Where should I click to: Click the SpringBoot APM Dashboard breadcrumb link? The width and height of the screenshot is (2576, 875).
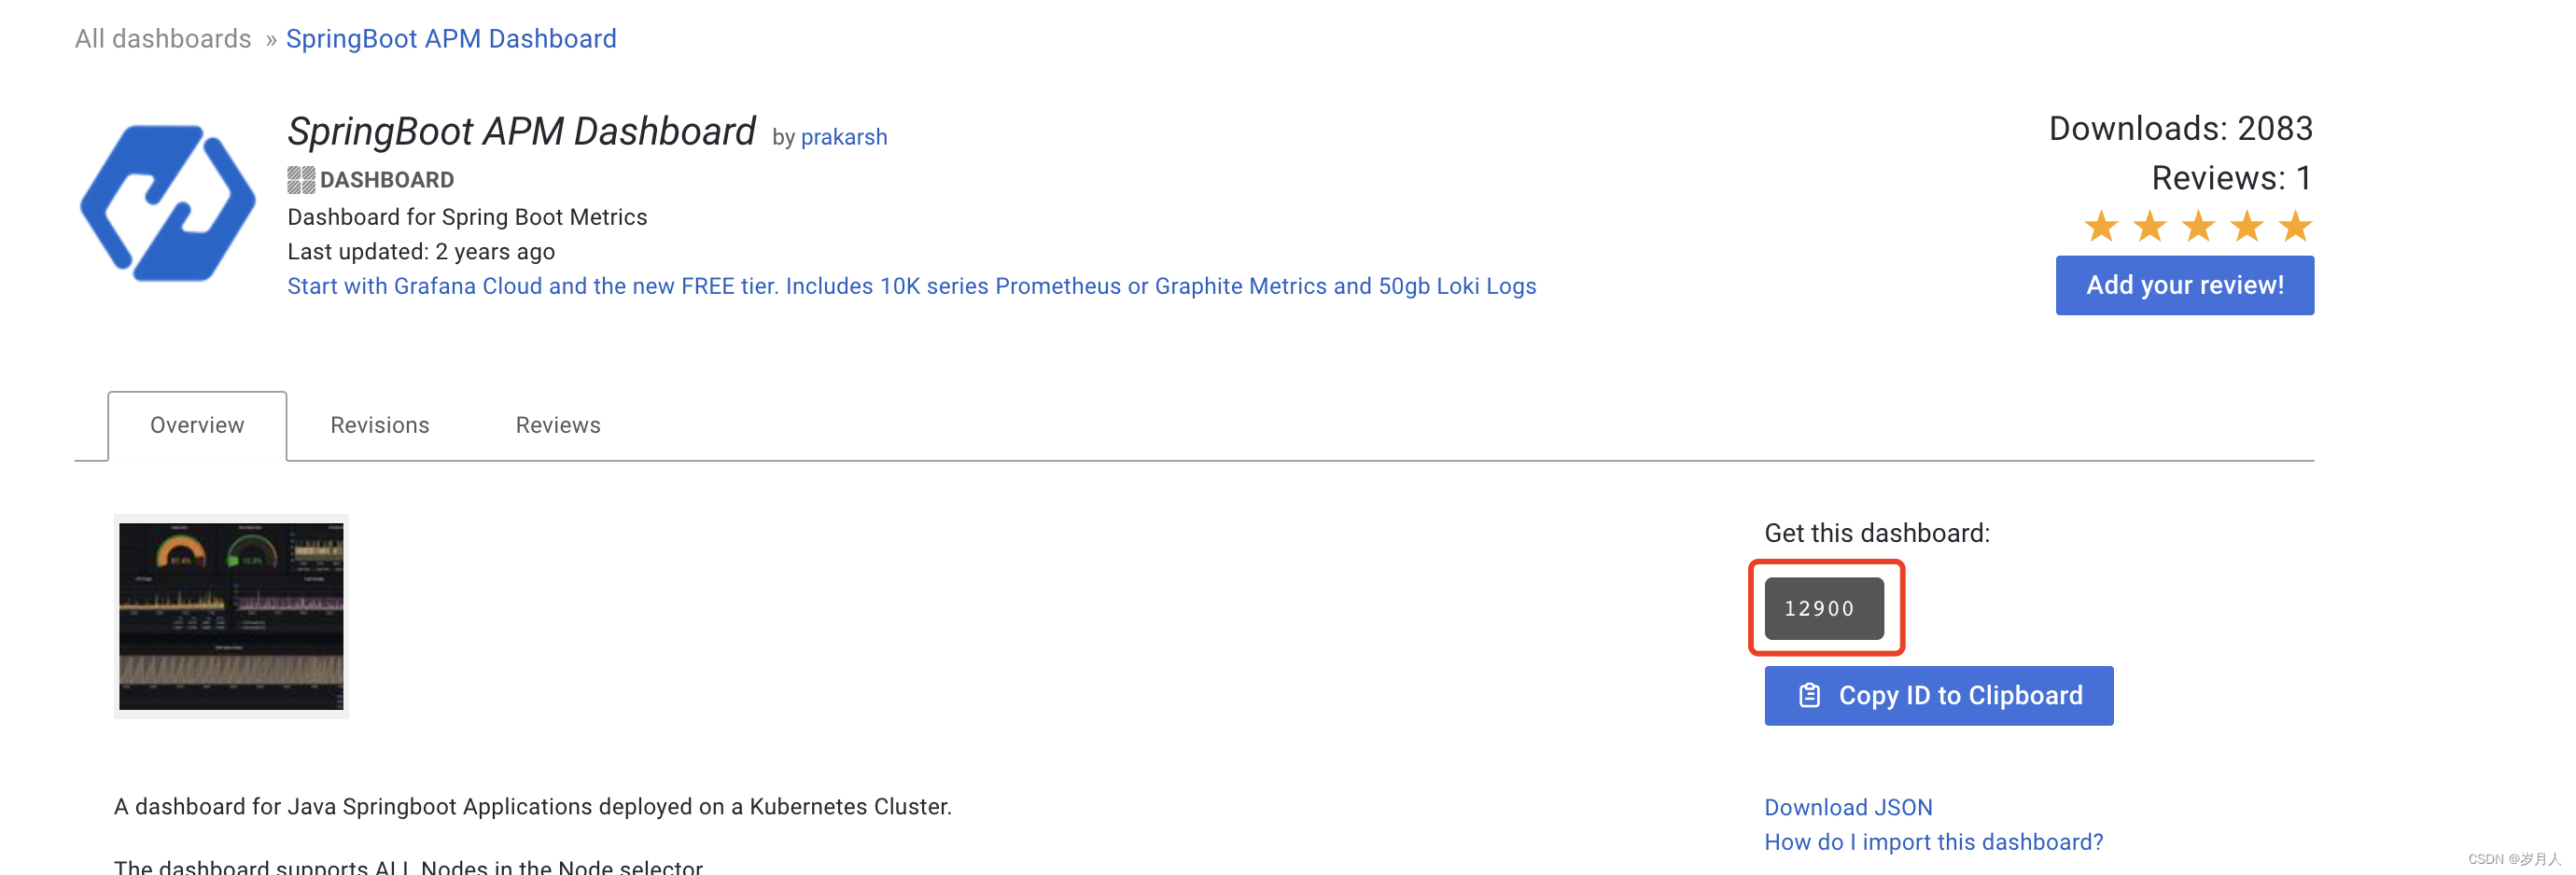(451, 38)
